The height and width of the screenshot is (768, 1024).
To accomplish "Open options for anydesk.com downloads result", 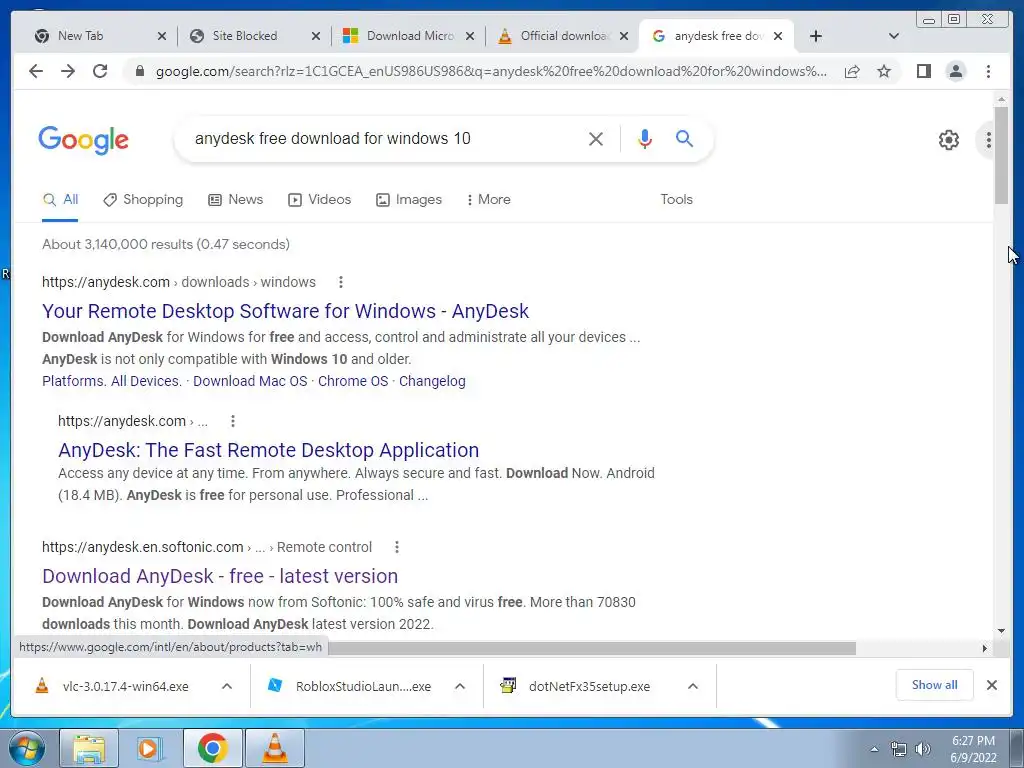I will pyautogui.click(x=340, y=282).
